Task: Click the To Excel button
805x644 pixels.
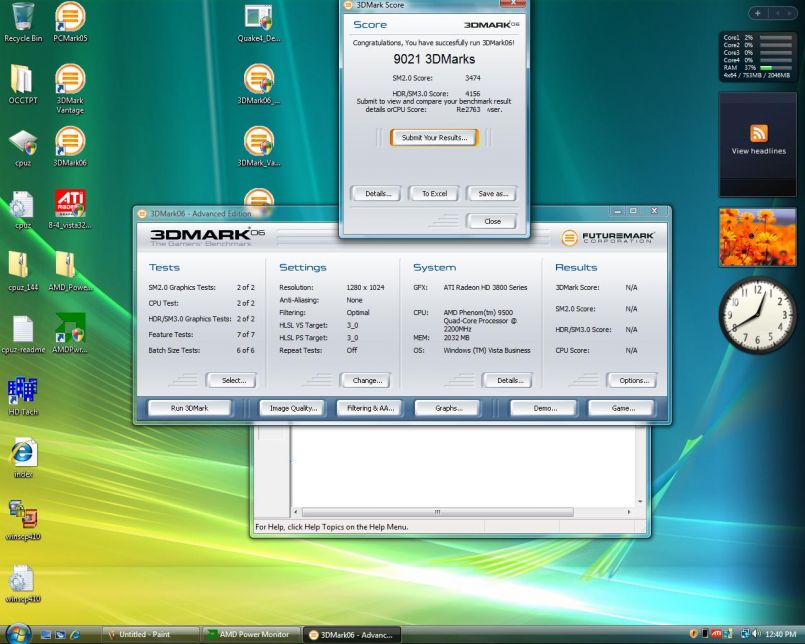Action: pyautogui.click(x=434, y=193)
